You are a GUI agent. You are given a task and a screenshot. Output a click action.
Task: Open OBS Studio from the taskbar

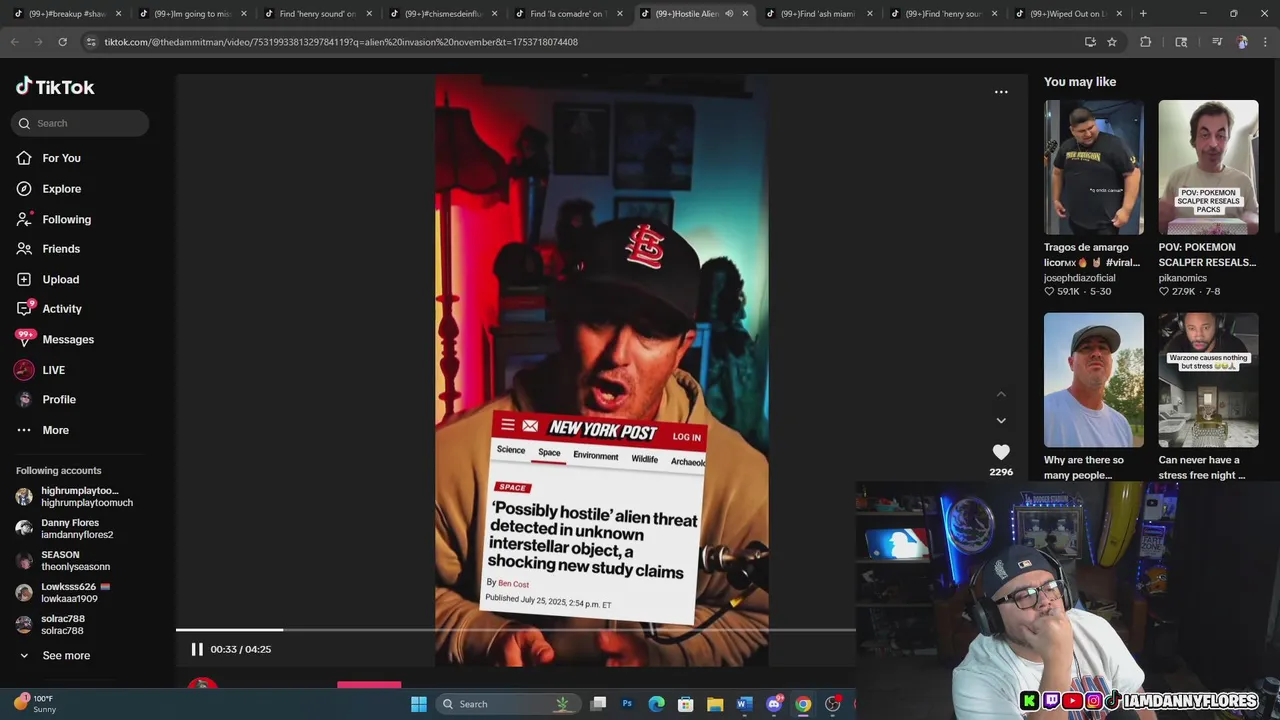(832, 704)
